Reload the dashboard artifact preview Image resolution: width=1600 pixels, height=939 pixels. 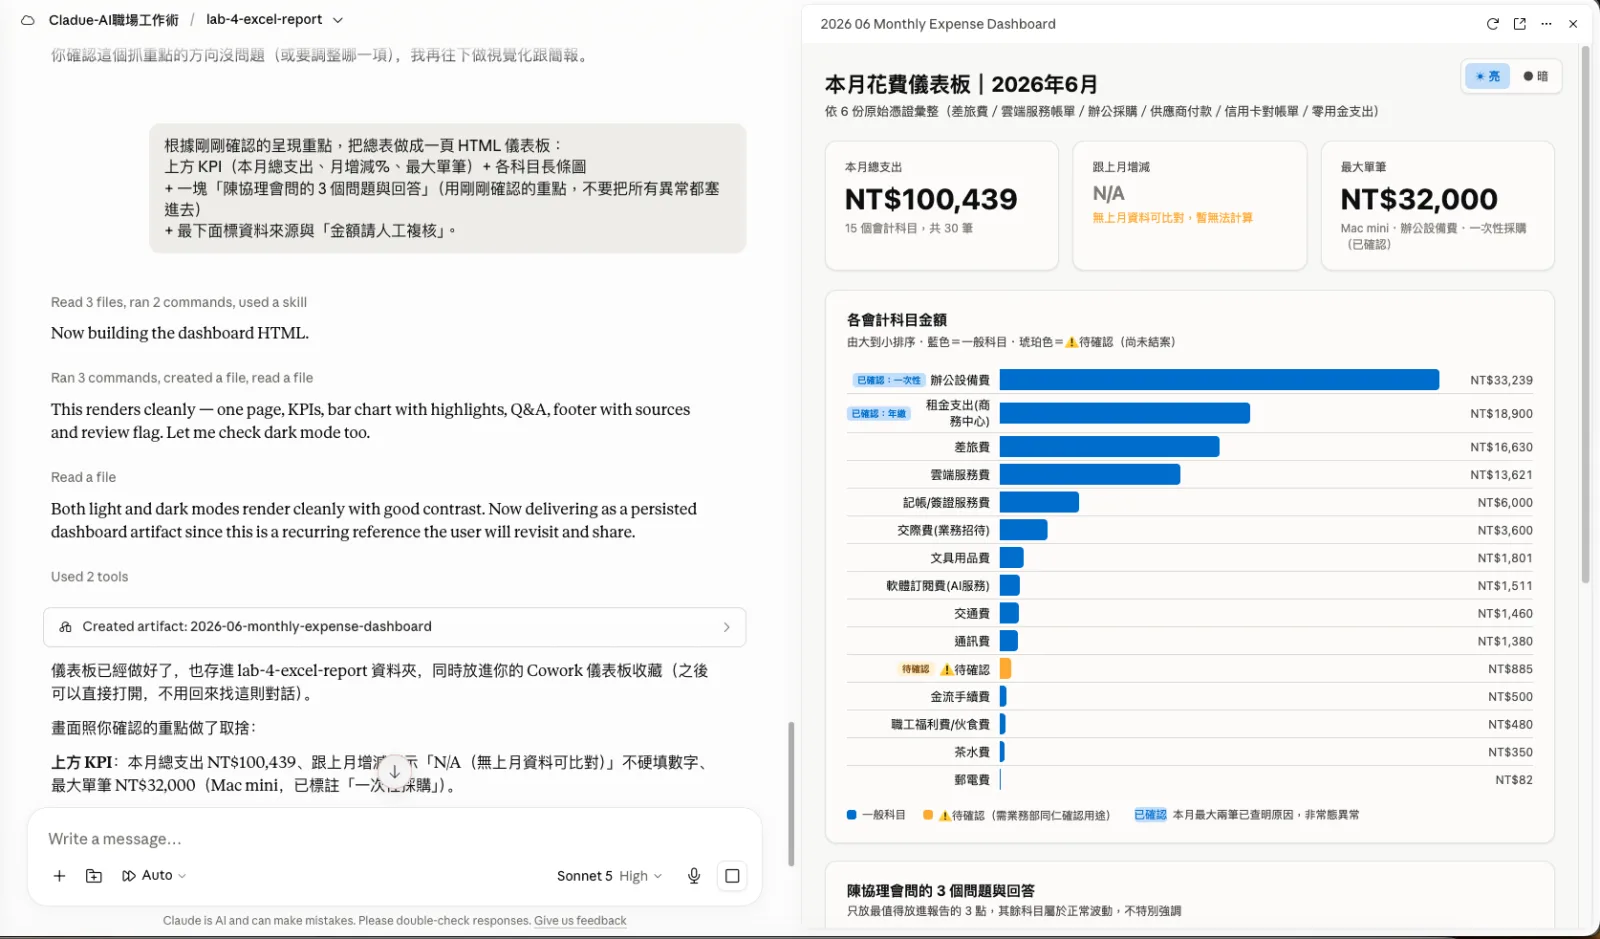pos(1493,24)
